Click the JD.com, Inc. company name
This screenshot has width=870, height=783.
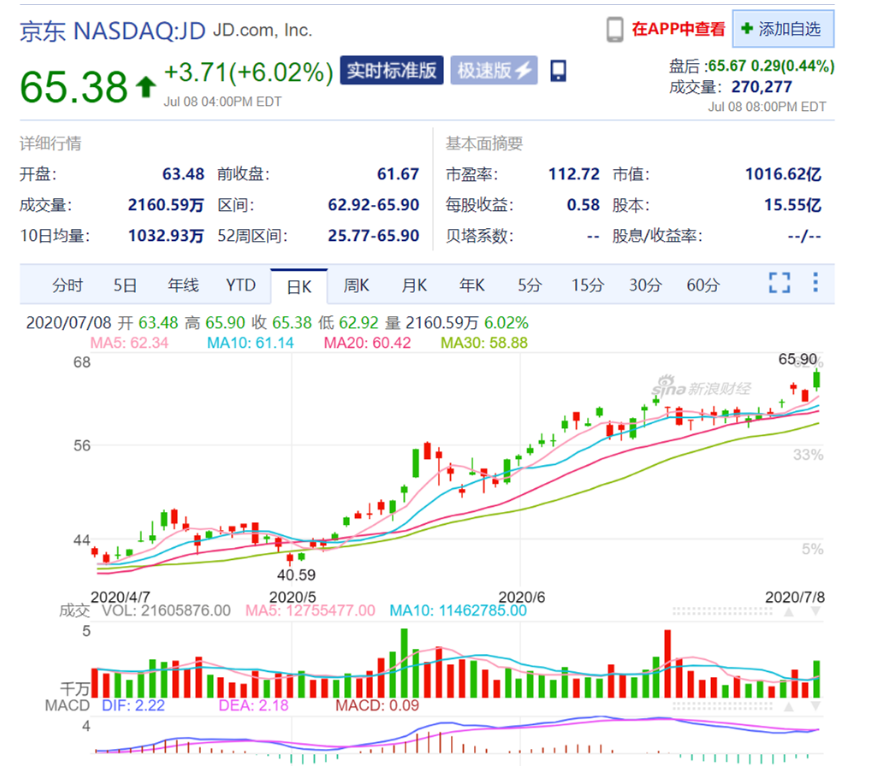[x=262, y=30]
